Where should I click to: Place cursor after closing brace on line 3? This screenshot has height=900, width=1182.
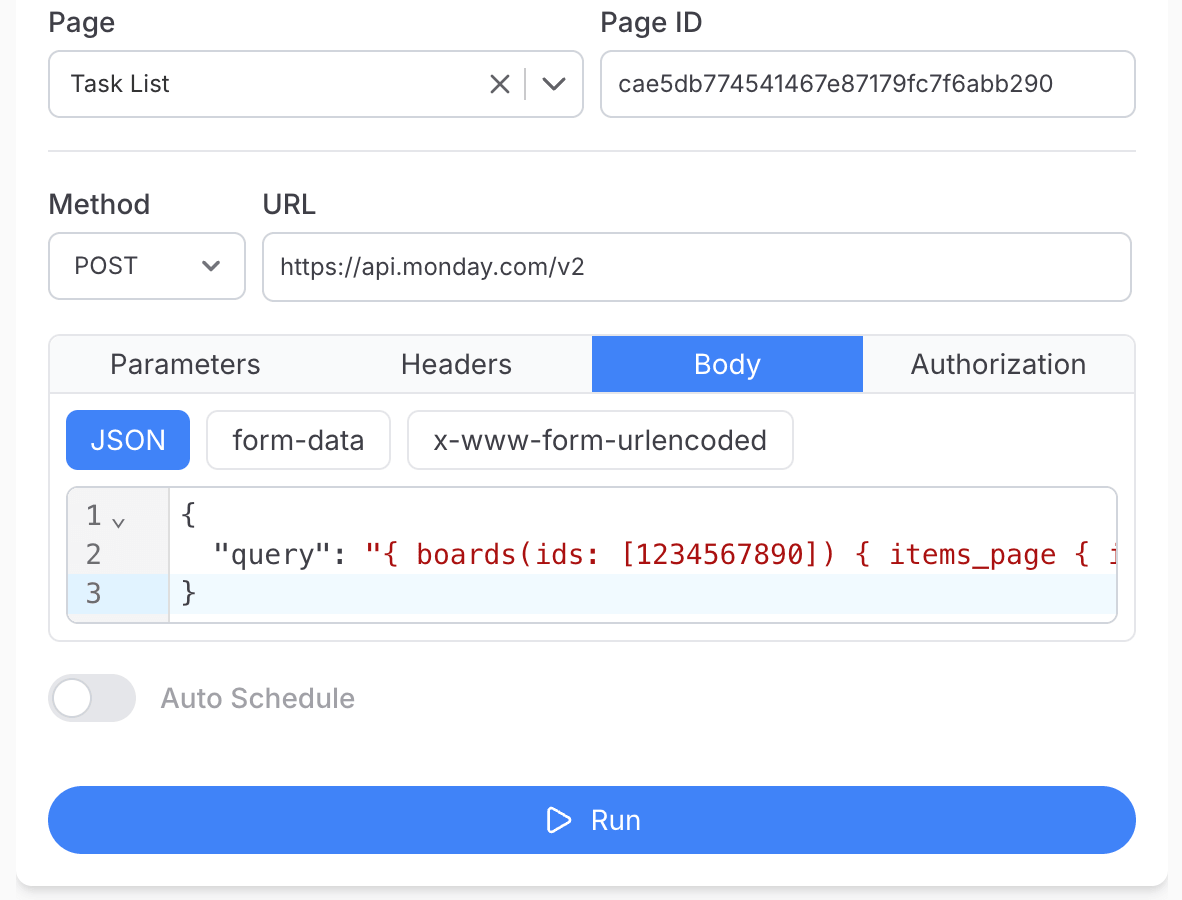(199, 594)
